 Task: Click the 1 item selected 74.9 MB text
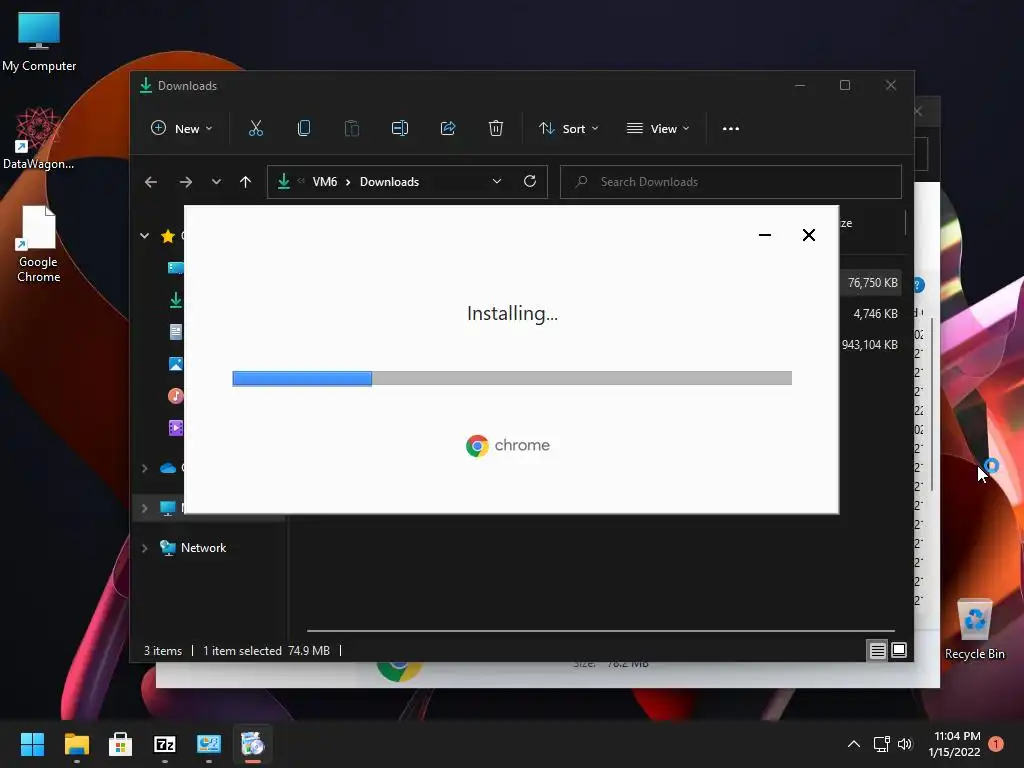click(266, 650)
